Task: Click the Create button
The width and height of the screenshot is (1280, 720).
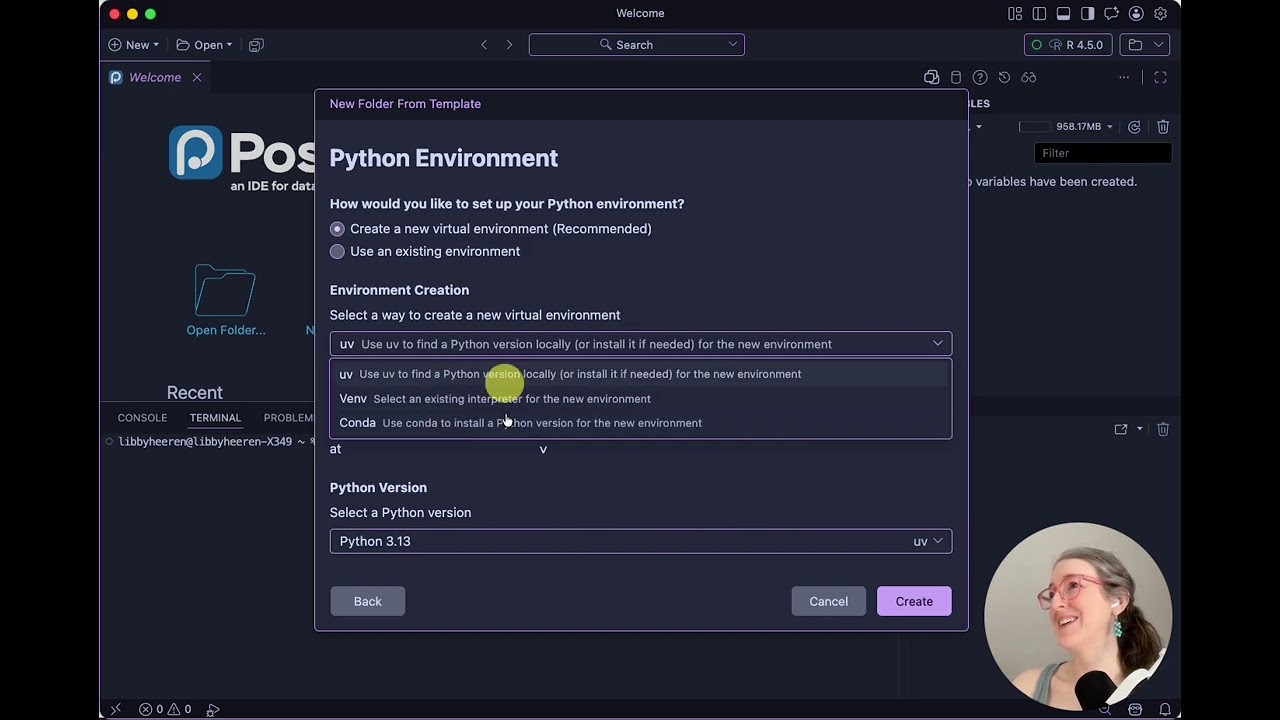Action: pos(914,601)
